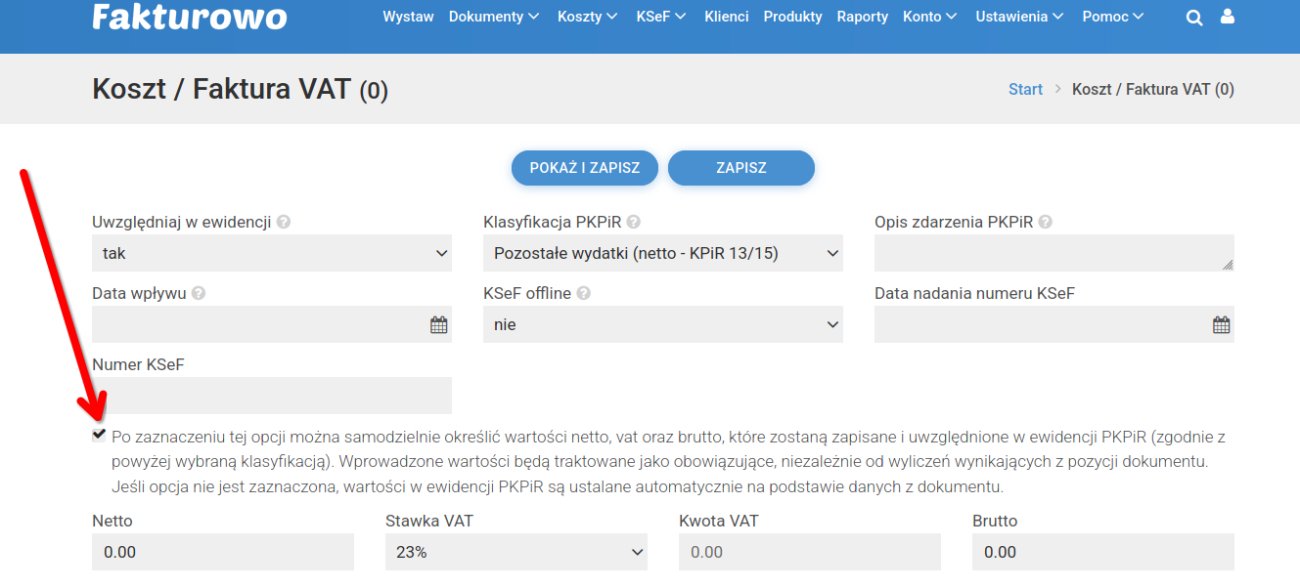Uncheck the custom PKPiR values checkbox
This screenshot has width=1300, height=588.
coord(97,434)
